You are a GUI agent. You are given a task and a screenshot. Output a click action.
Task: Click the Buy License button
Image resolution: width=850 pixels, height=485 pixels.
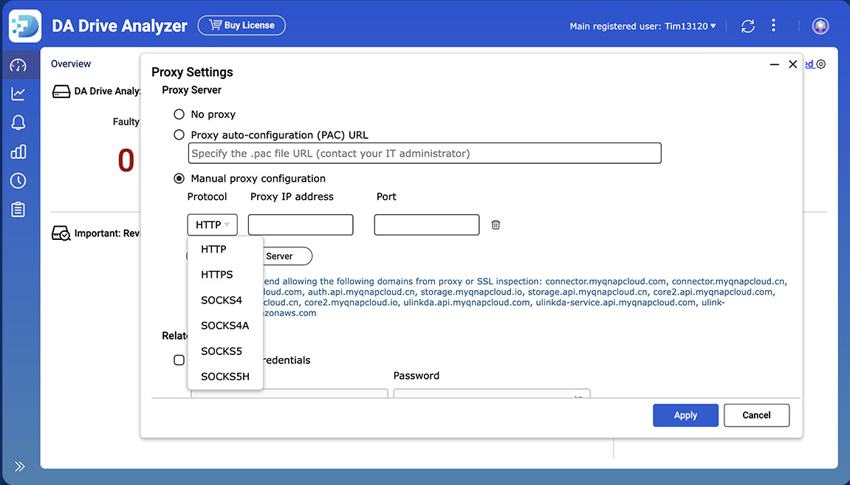[242, 25]
